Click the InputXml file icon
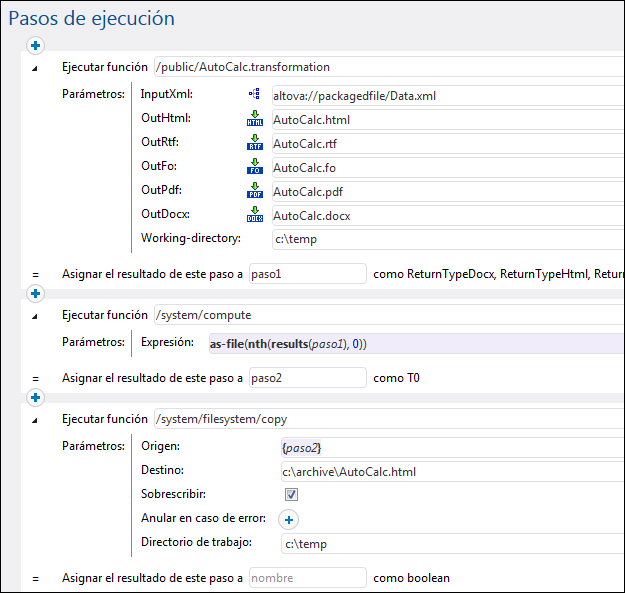 click(x=254, y=96)
